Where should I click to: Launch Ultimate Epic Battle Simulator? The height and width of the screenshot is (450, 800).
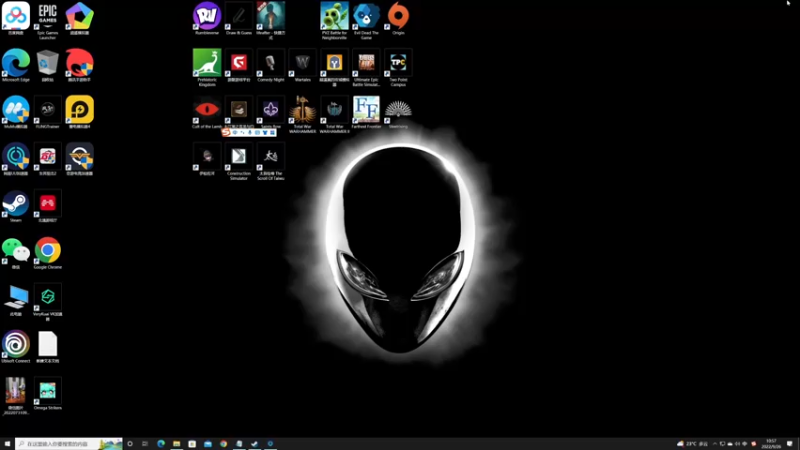click(x=366, y=67)
